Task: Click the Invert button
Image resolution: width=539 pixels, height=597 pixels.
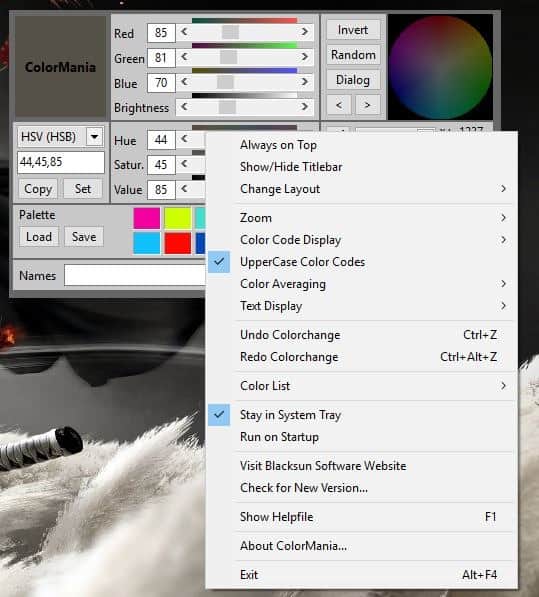Action: (353, 30)
